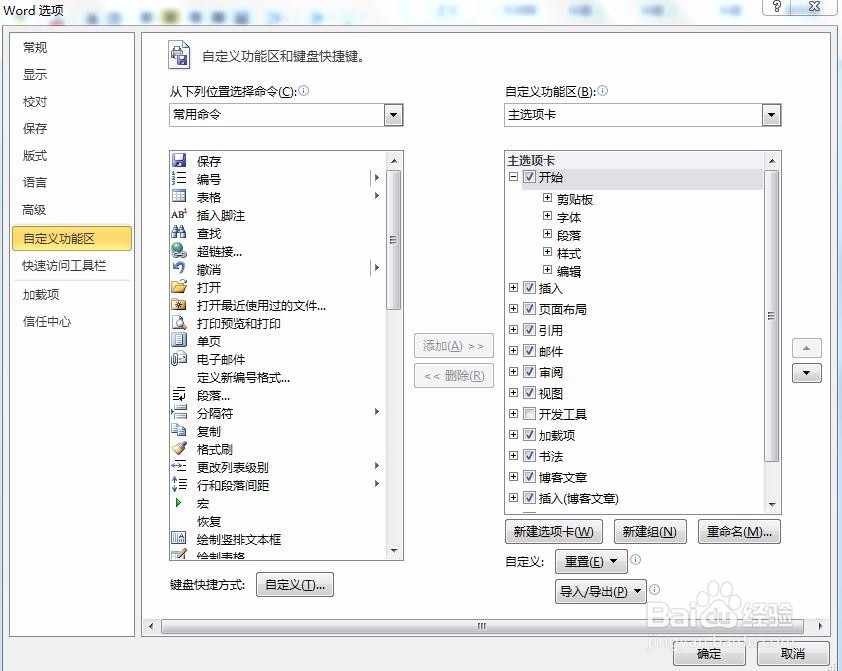This screenshot has height=671, width=842.
Task: Toggle the 书法 tab checkbox
Action: coord(529,456)
